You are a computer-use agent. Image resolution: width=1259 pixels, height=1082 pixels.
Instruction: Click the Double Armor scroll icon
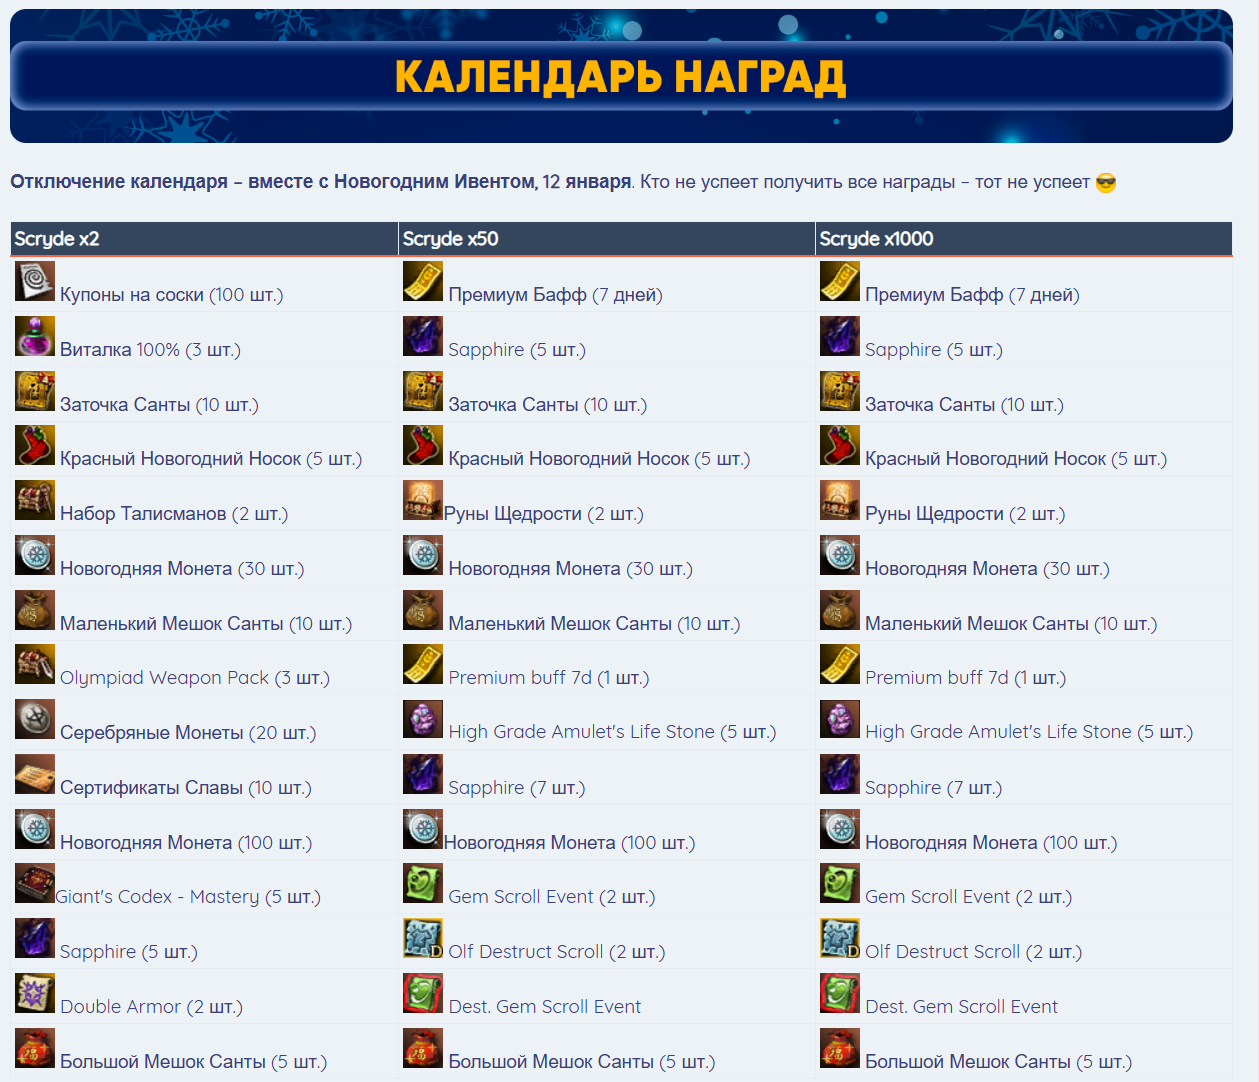point(34,993)
